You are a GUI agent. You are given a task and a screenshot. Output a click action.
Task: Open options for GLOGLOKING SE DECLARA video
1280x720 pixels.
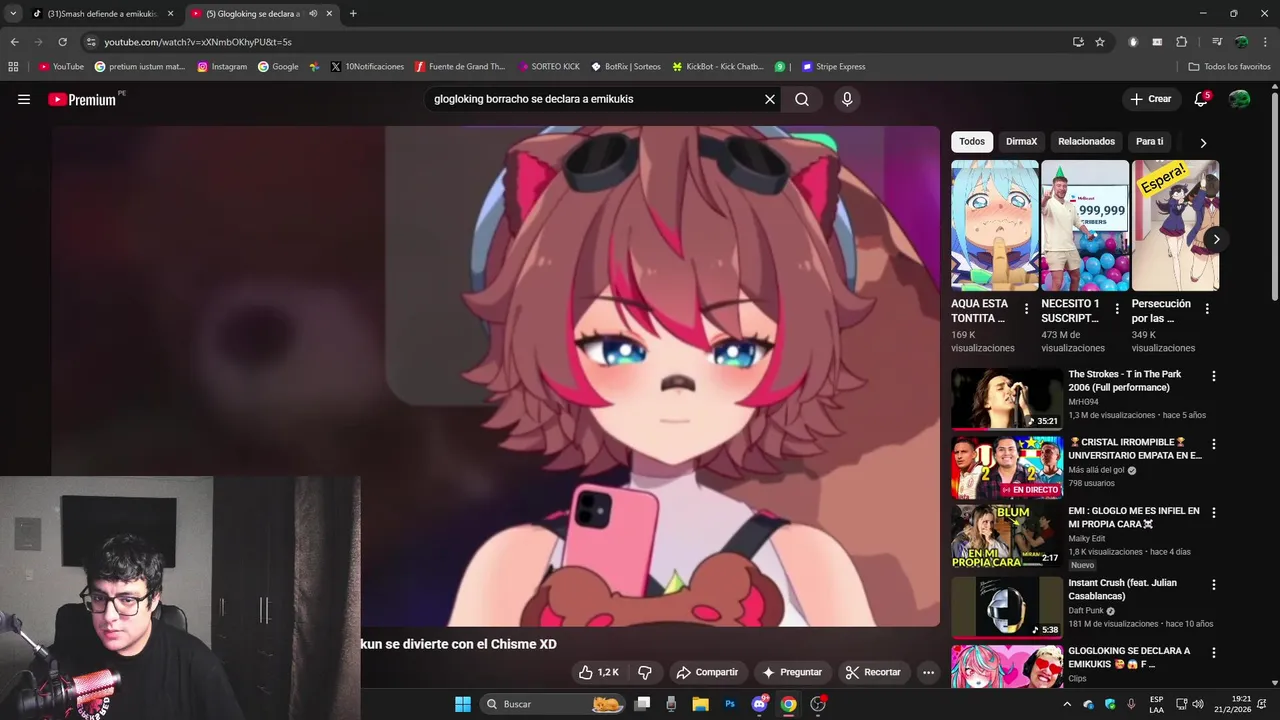1214,652
